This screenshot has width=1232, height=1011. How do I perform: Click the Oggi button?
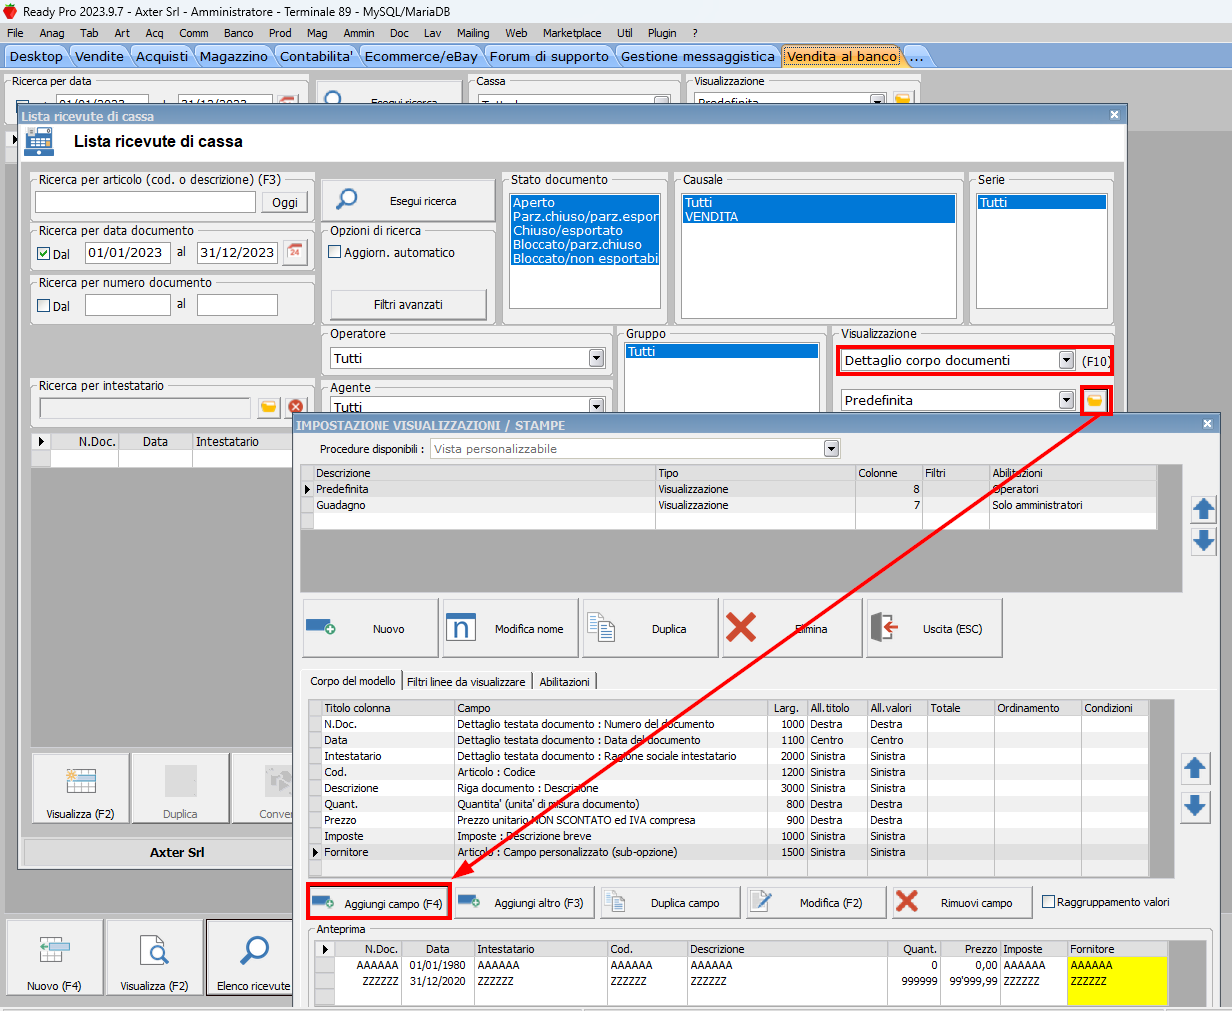[x=285, y=202]
